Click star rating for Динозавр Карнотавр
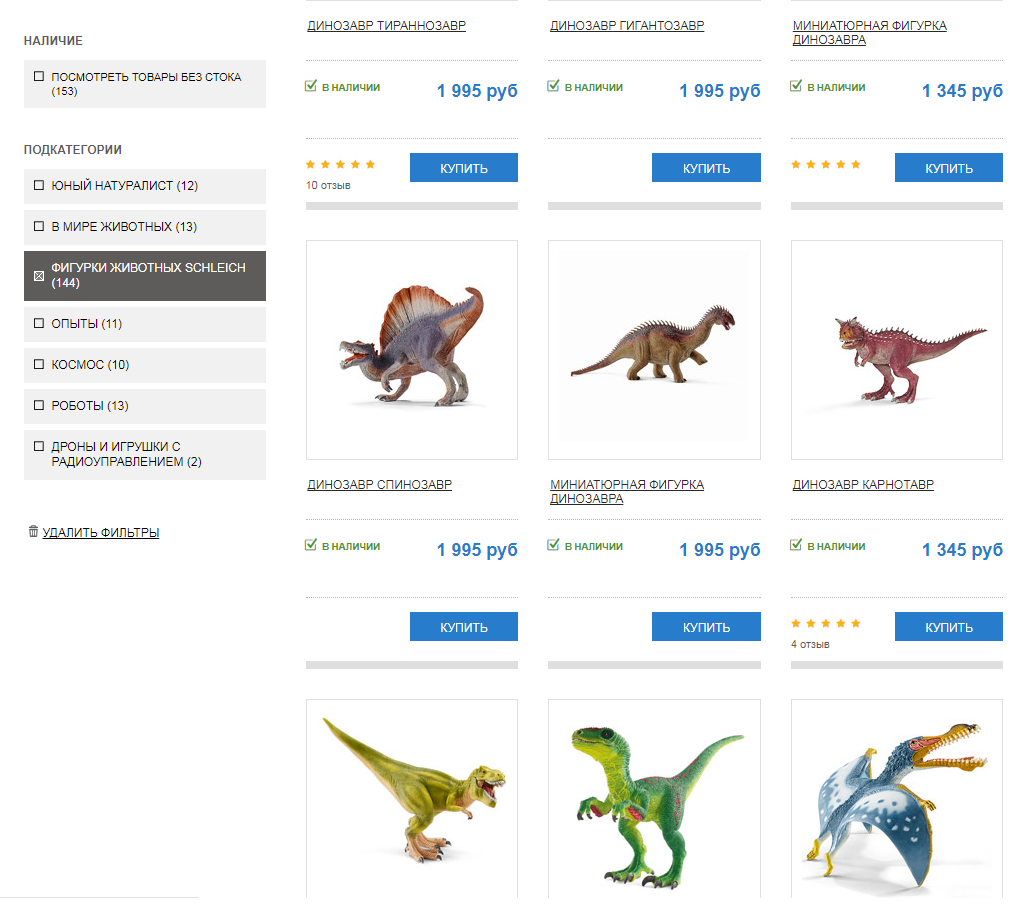 click(x=826, y=623)
